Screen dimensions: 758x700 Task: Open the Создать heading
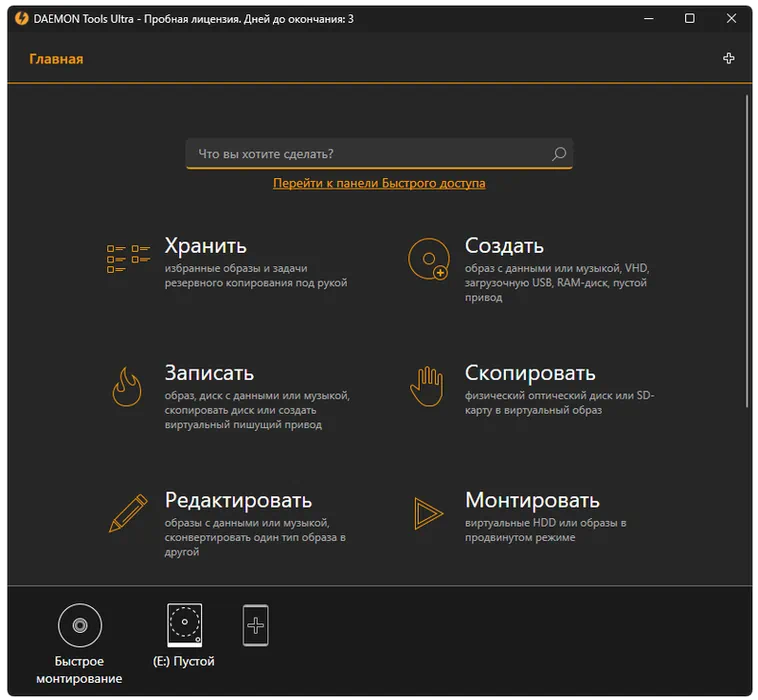pos(504,246)
